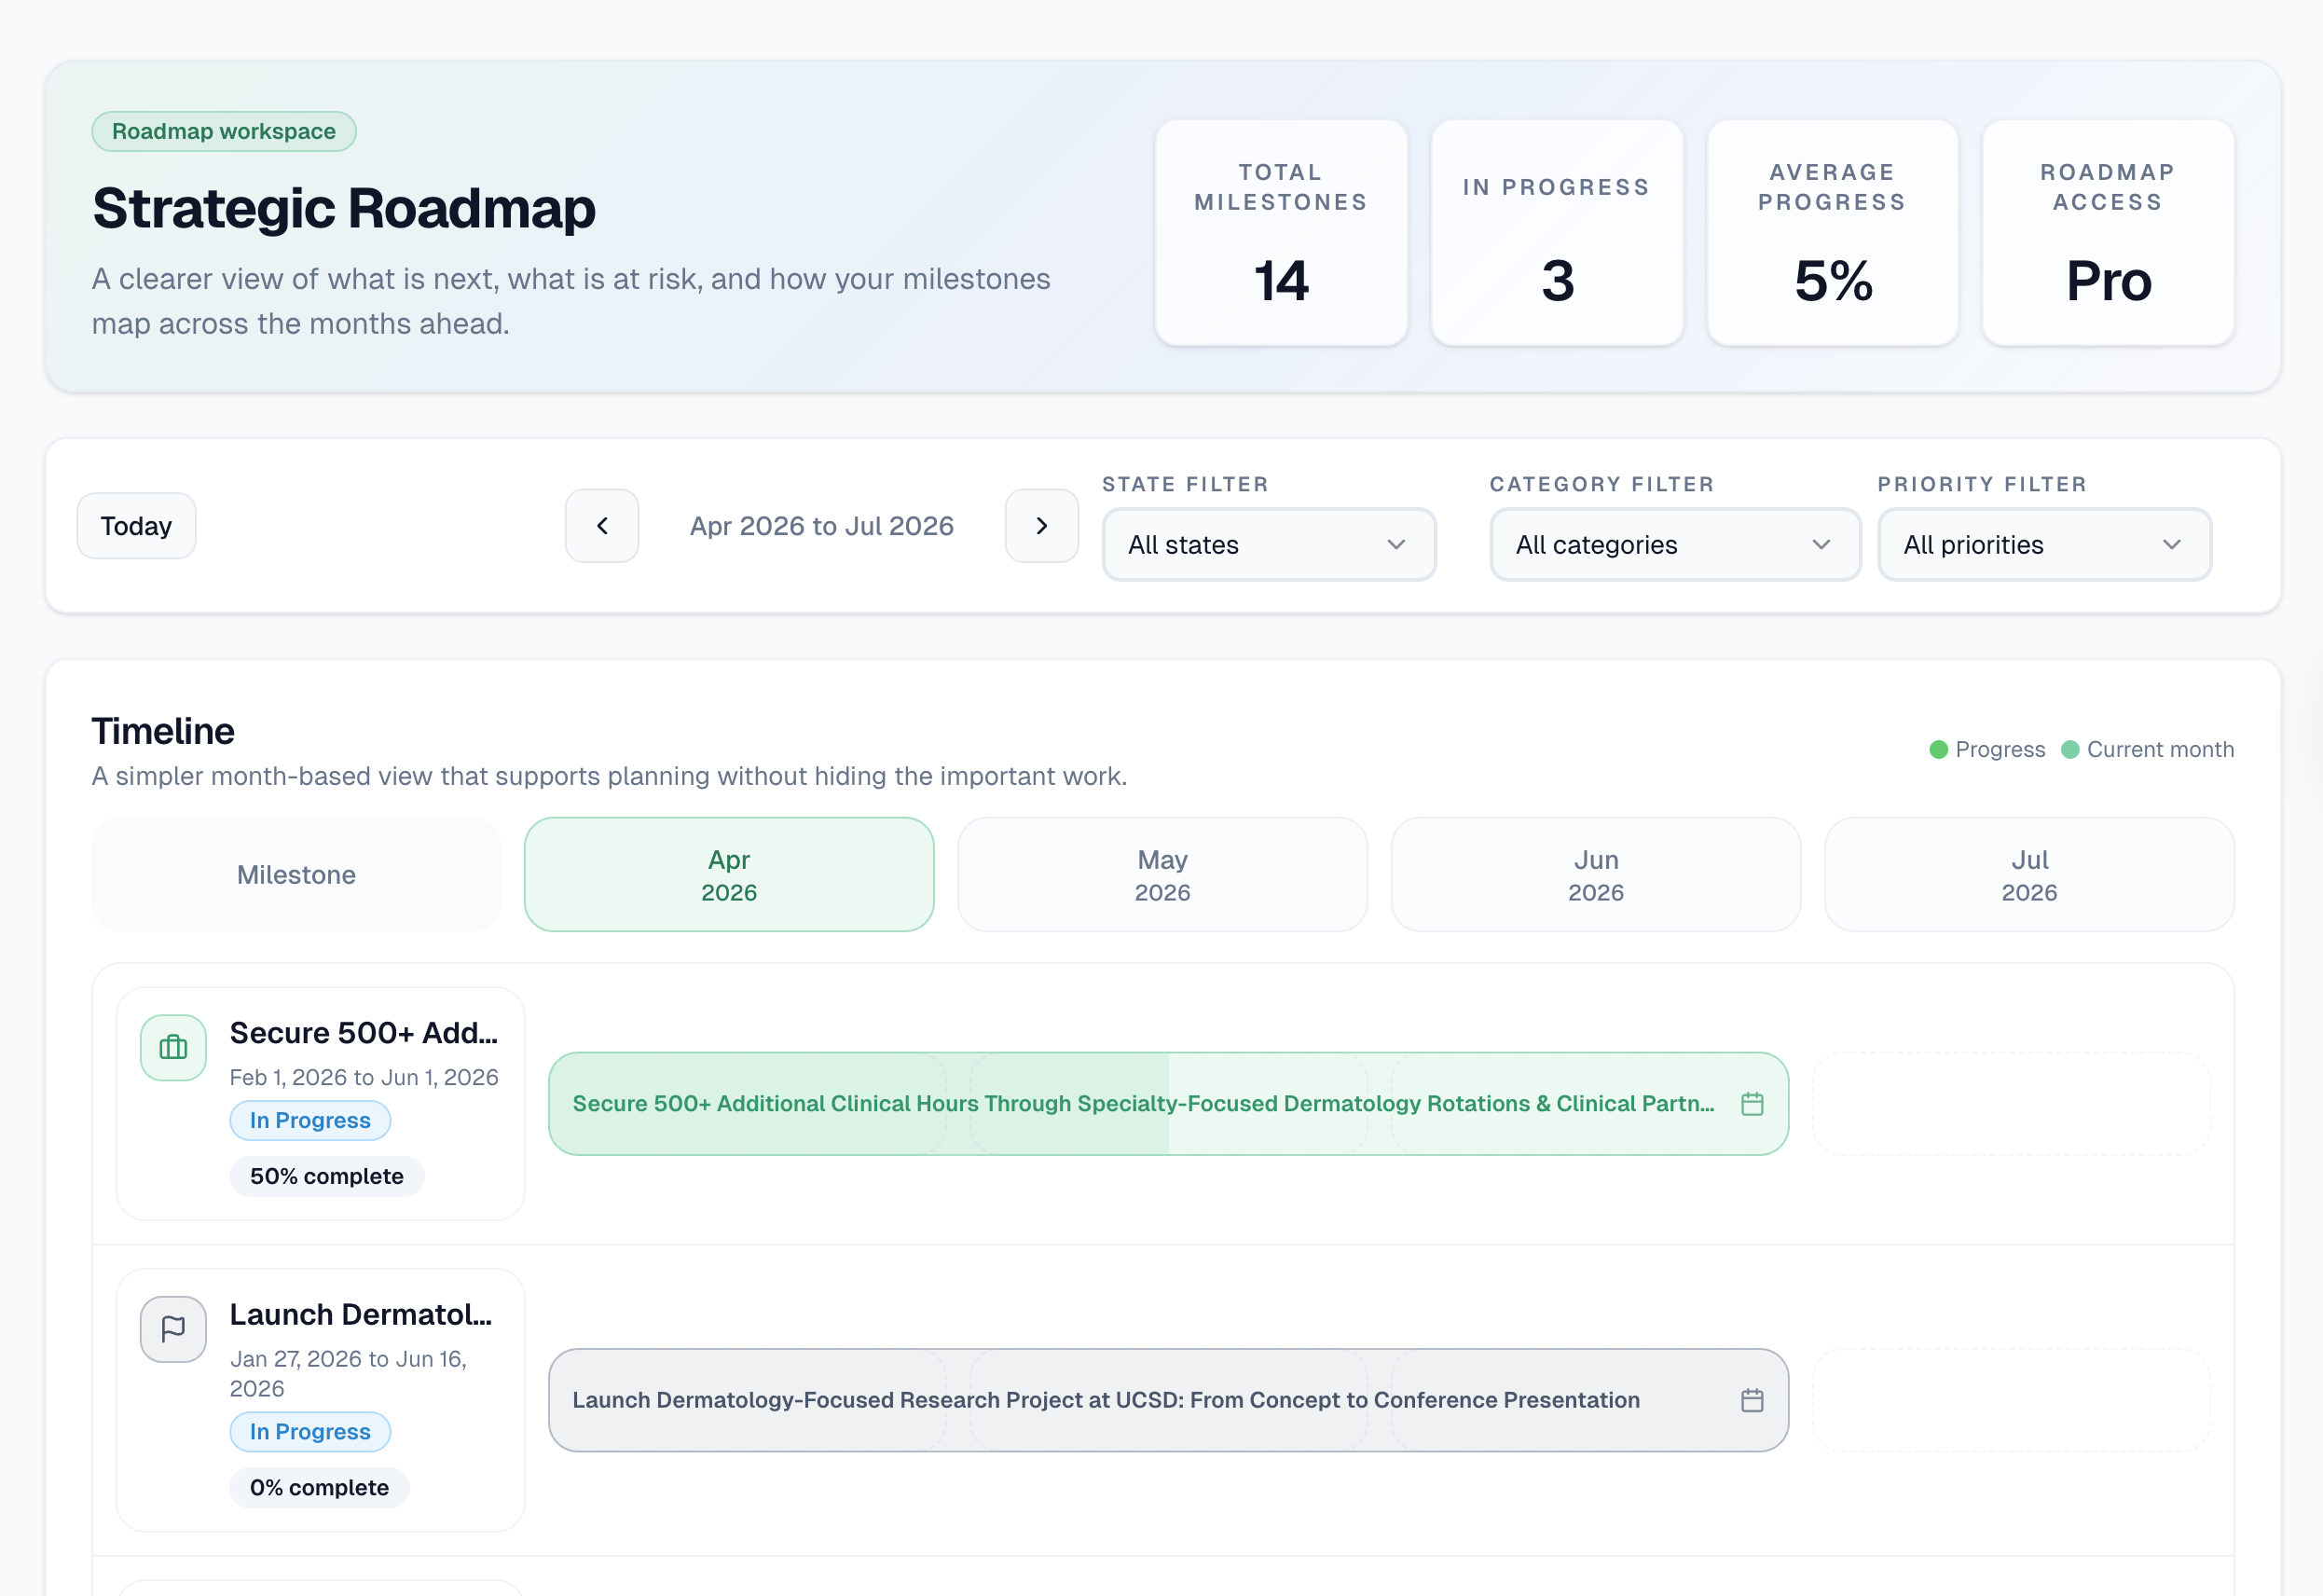This screenshot has height=1596, width=2323.
Task: Click the Average Progress 5% stat card
Action: (1832, 233)
